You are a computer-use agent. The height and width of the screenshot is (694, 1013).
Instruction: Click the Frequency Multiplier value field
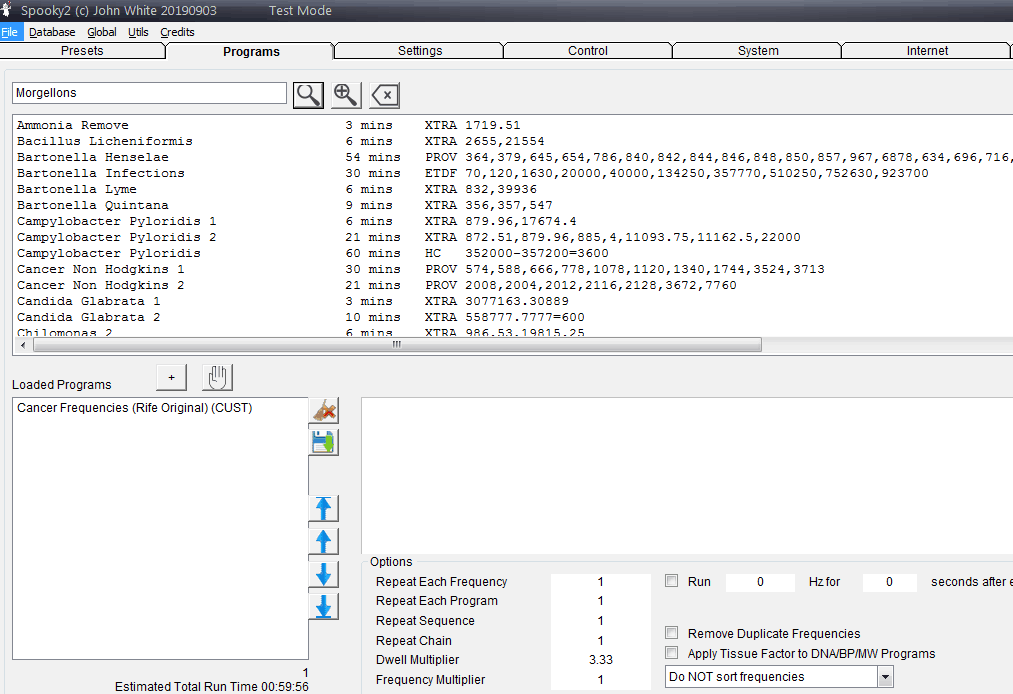click(x=601, y=680)
